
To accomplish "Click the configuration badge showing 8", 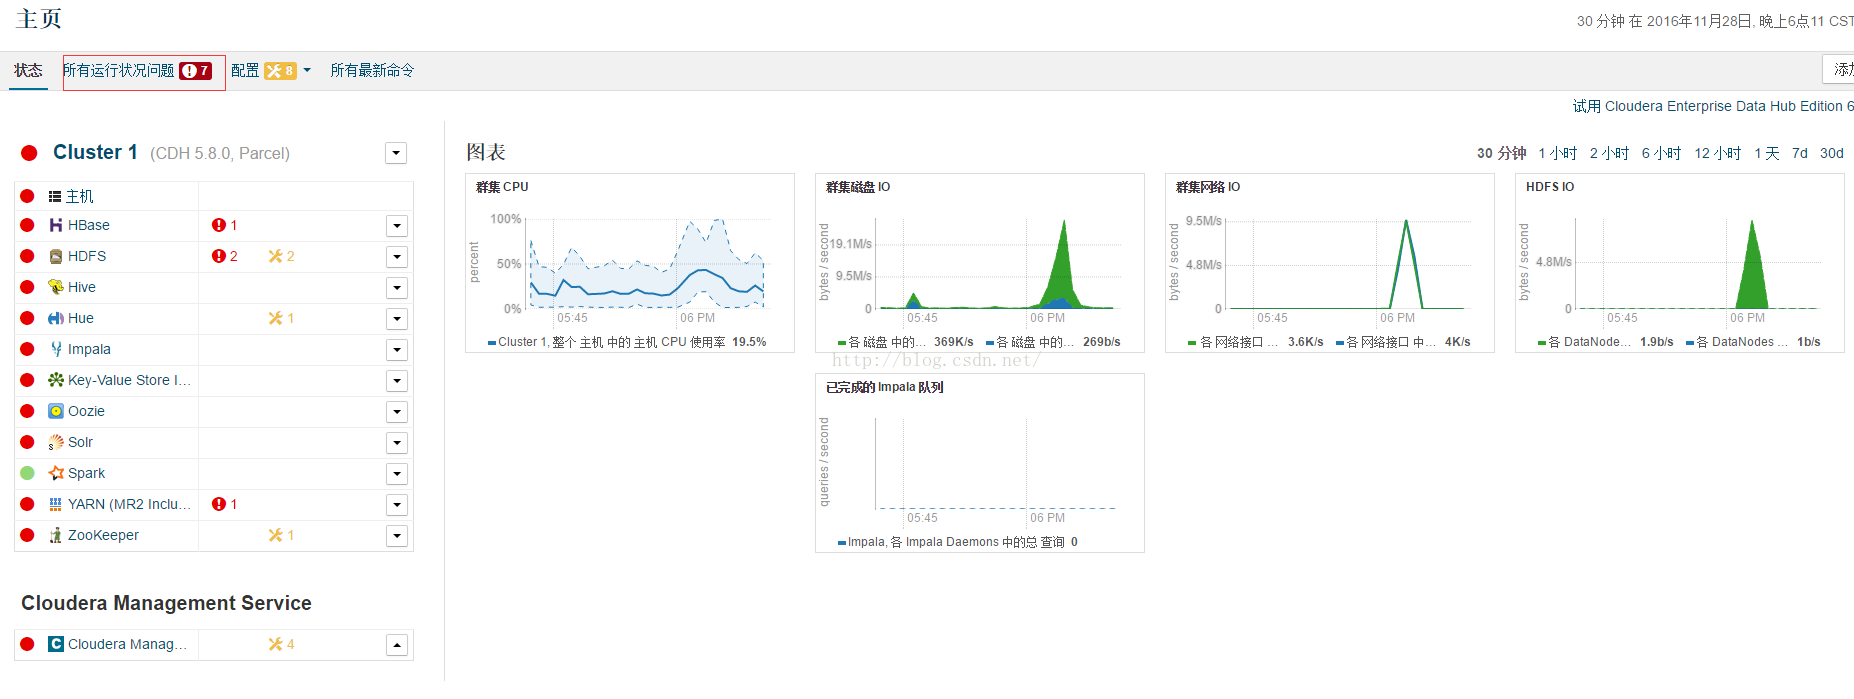I will 280,71.
